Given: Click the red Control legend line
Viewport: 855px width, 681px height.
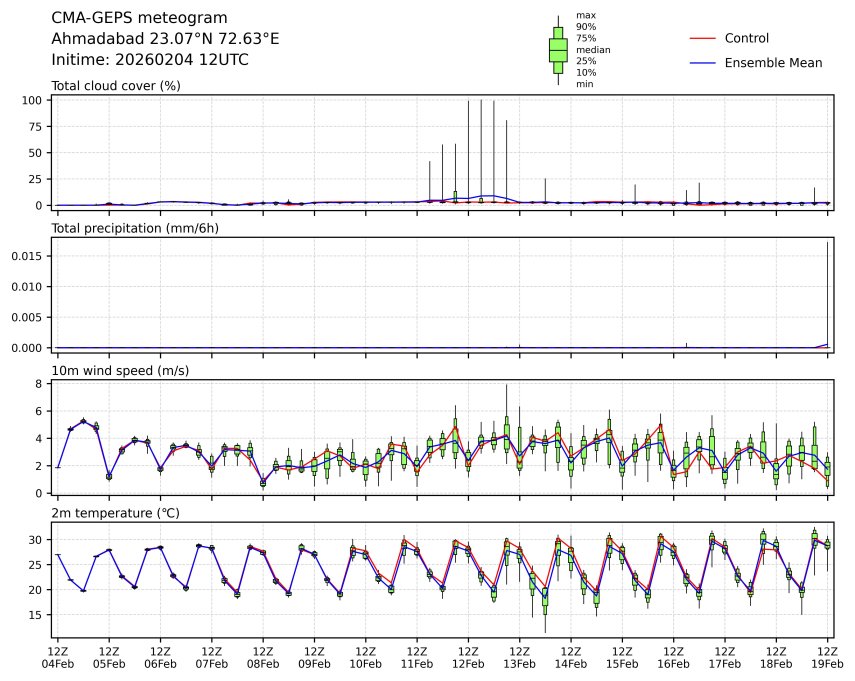Looking at the screenshot, I should (x=703, y=38).
